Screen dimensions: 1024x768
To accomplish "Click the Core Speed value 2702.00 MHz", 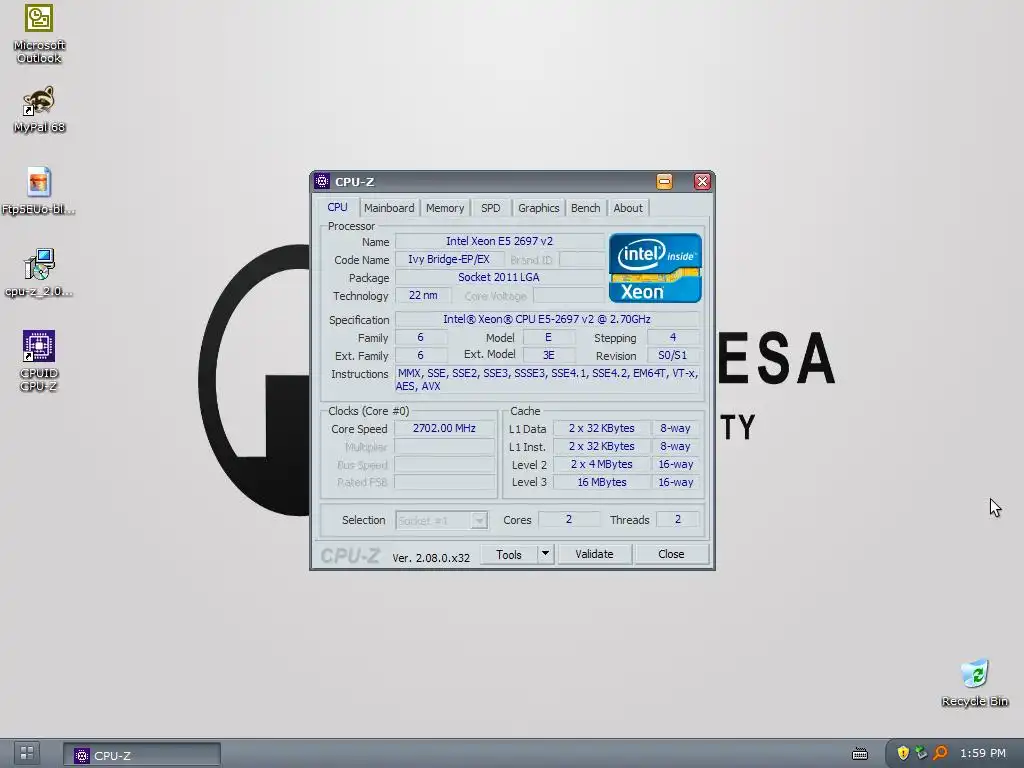I will (444, 428).
